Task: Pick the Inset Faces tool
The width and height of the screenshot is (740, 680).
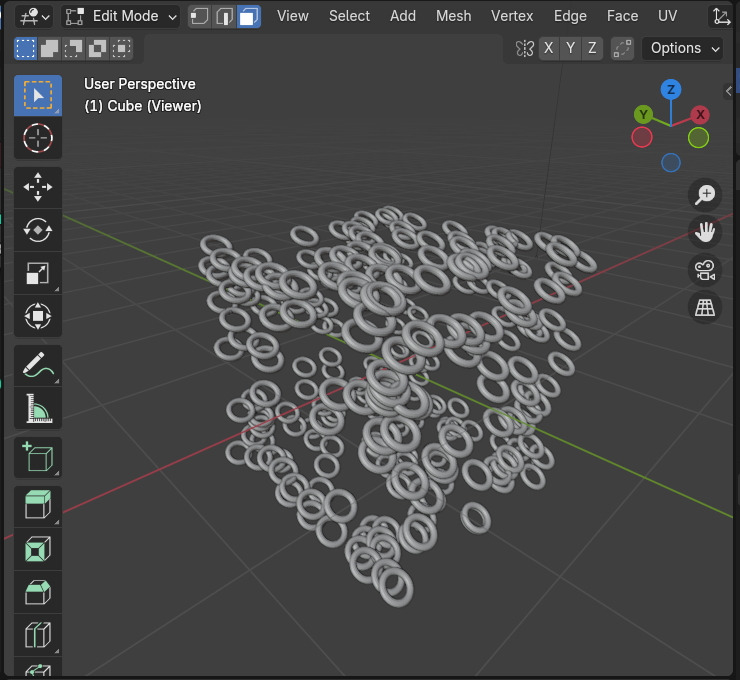Action: tap(38, 549)
